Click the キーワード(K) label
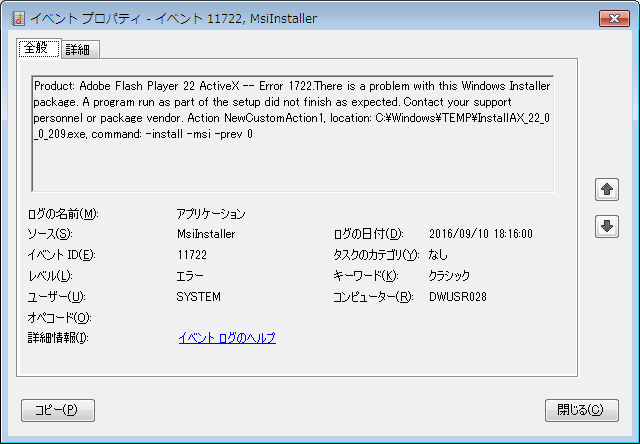Screen dimensions: 640x444 [366, 276]
